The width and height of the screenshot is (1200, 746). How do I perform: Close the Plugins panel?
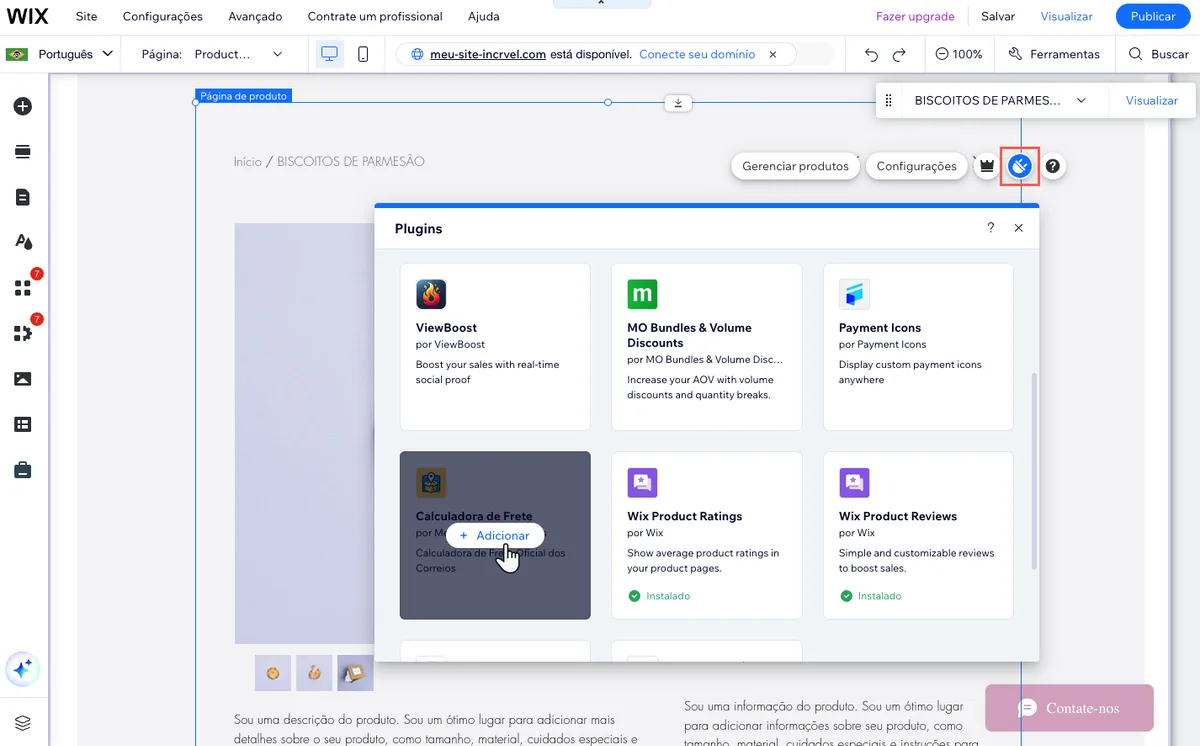tap(1019, 228)
